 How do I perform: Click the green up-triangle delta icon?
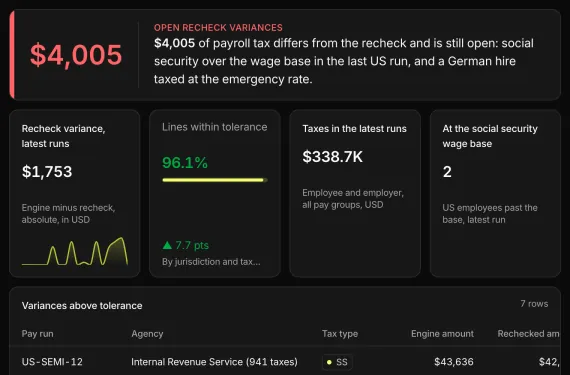(167, 245)
